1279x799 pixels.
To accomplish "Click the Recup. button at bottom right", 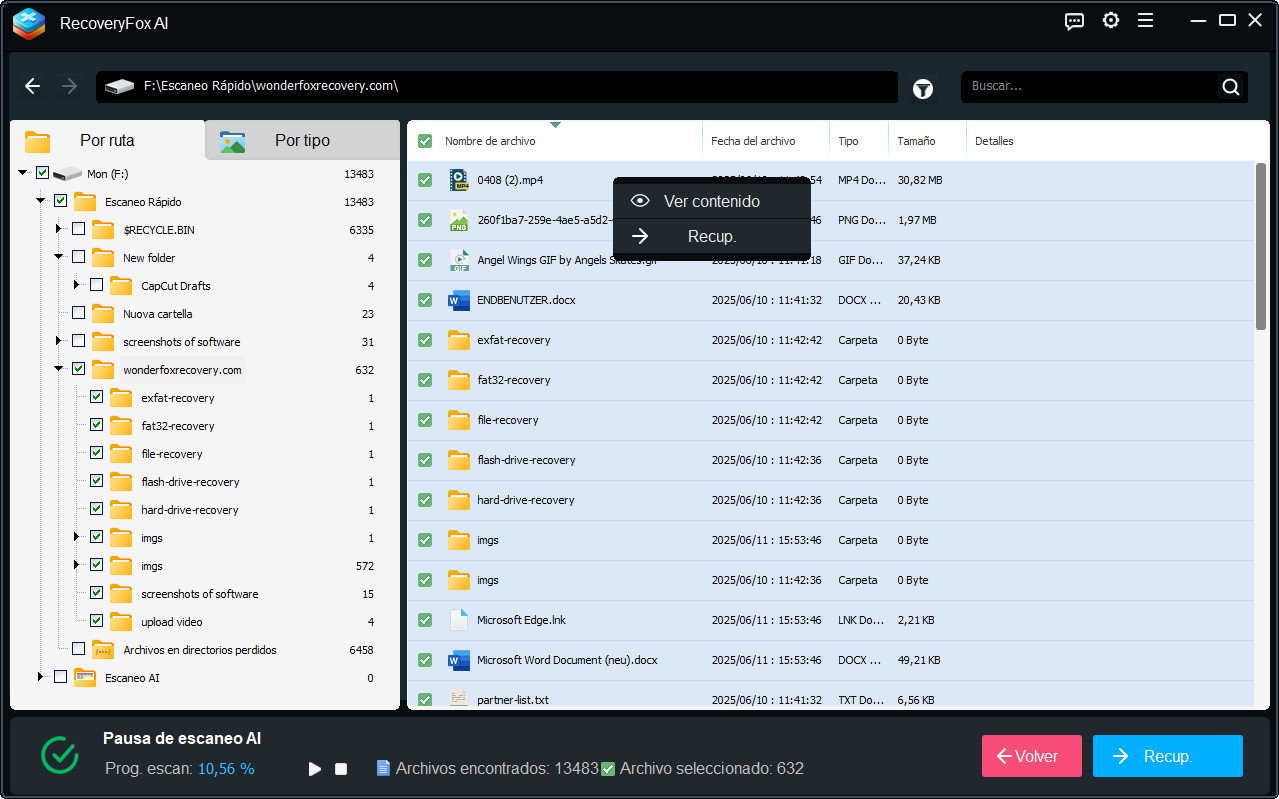I will pos(1167,756).
